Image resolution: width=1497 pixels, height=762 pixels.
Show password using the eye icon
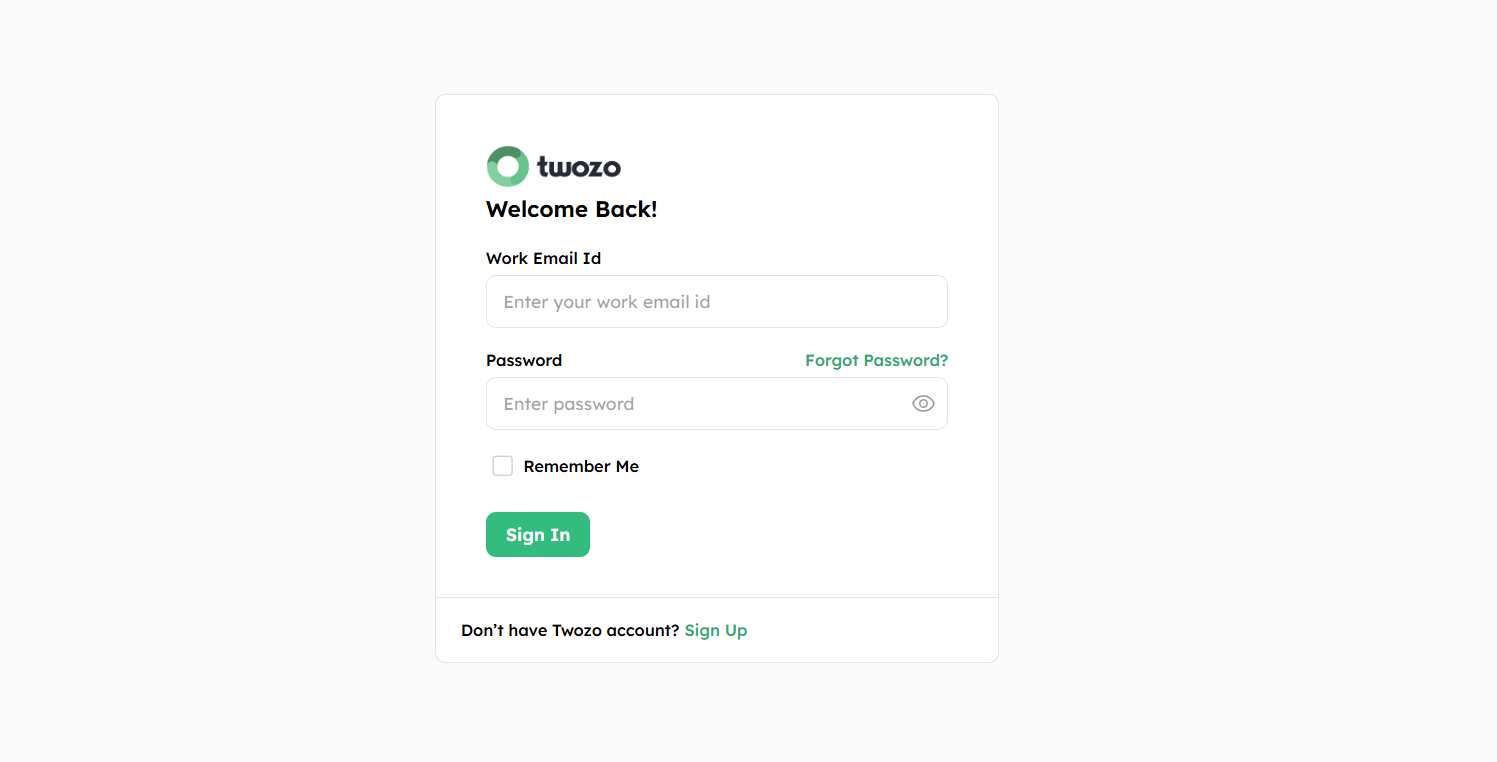pyautogui.click(x=923, y=404)
